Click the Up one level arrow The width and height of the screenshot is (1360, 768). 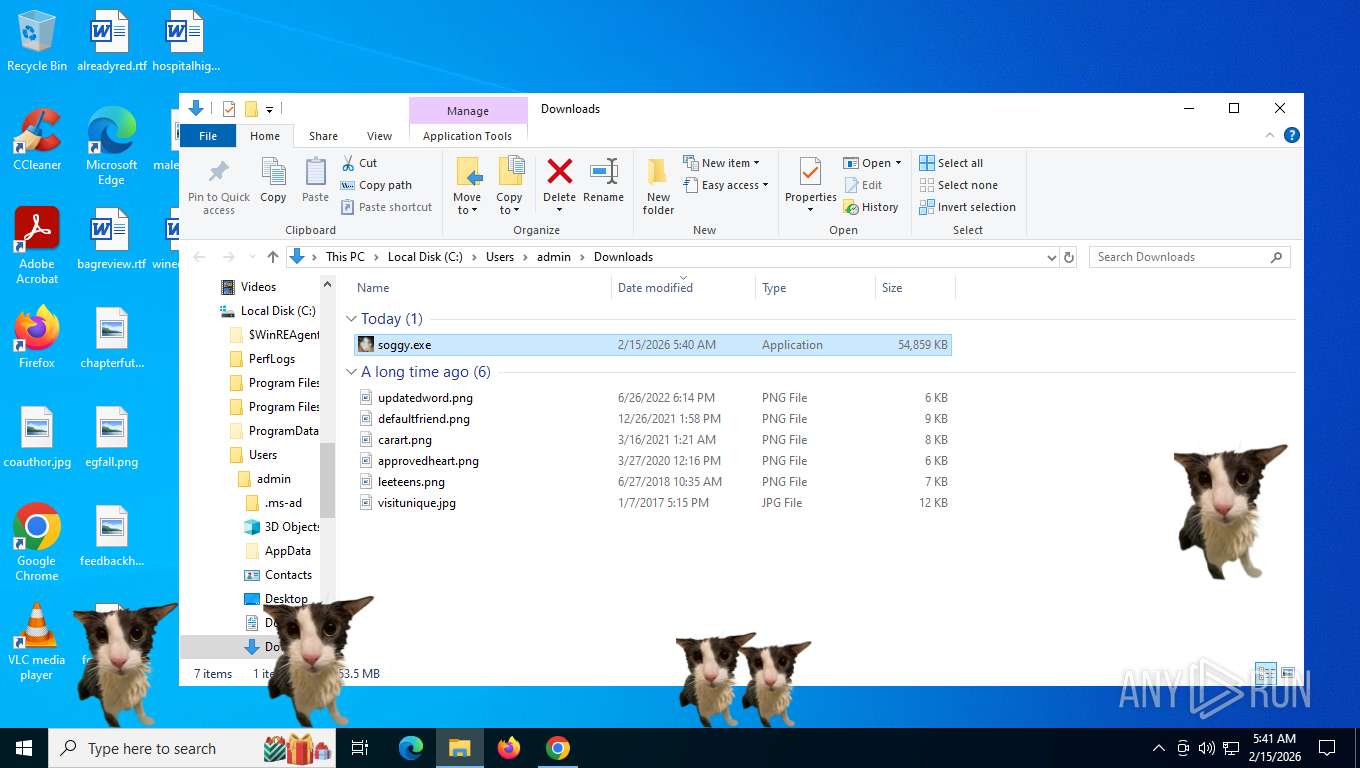(x=272, y=257)
